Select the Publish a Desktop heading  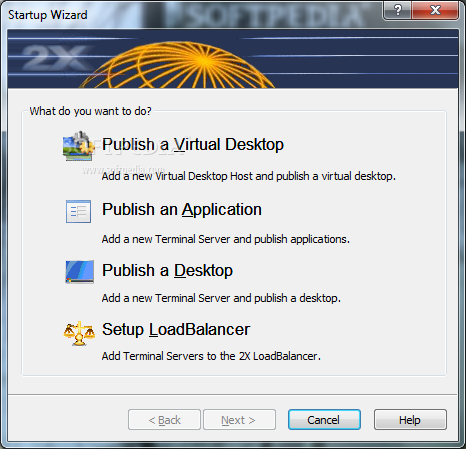click(167, 270)
